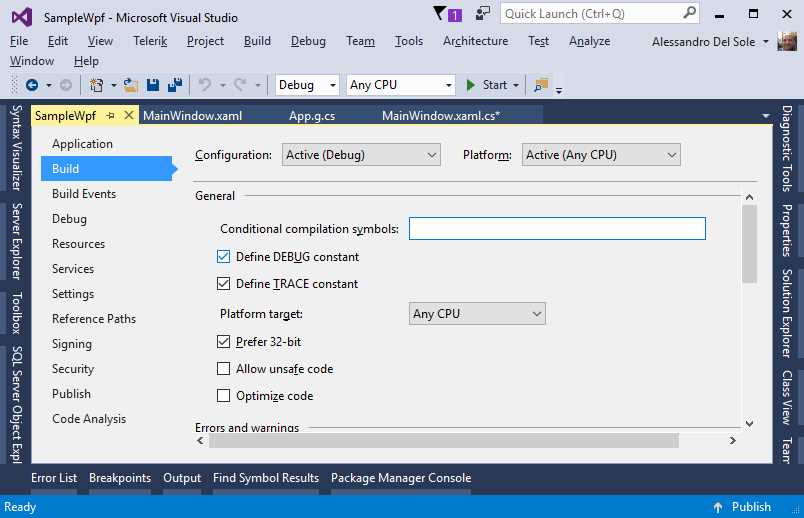Open the notifications flag icon
The height and width of the screenshot is (518, 804).
click(439, 13)
